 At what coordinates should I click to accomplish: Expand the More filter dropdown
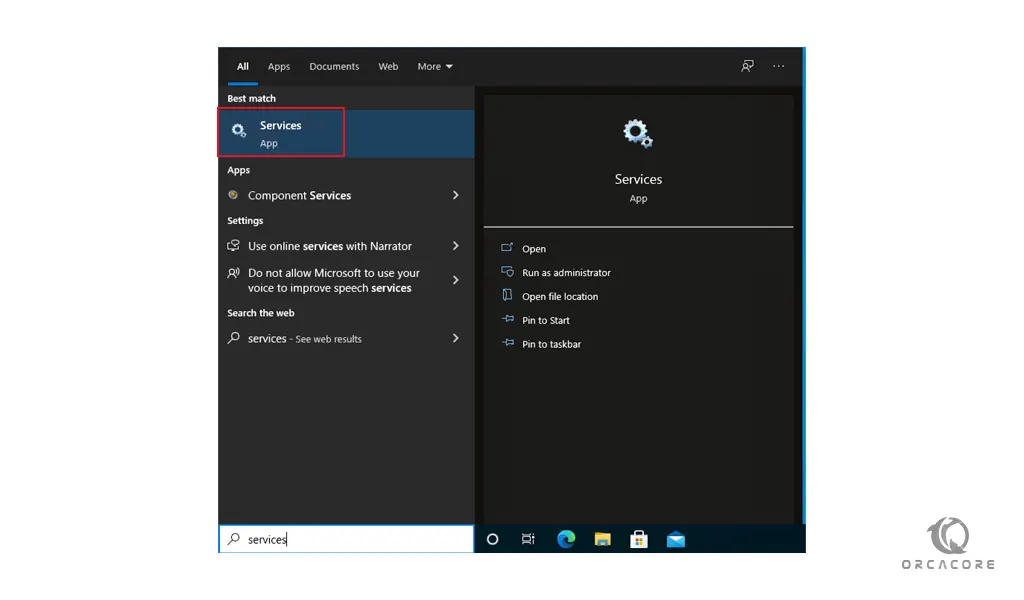click(435, 67)
